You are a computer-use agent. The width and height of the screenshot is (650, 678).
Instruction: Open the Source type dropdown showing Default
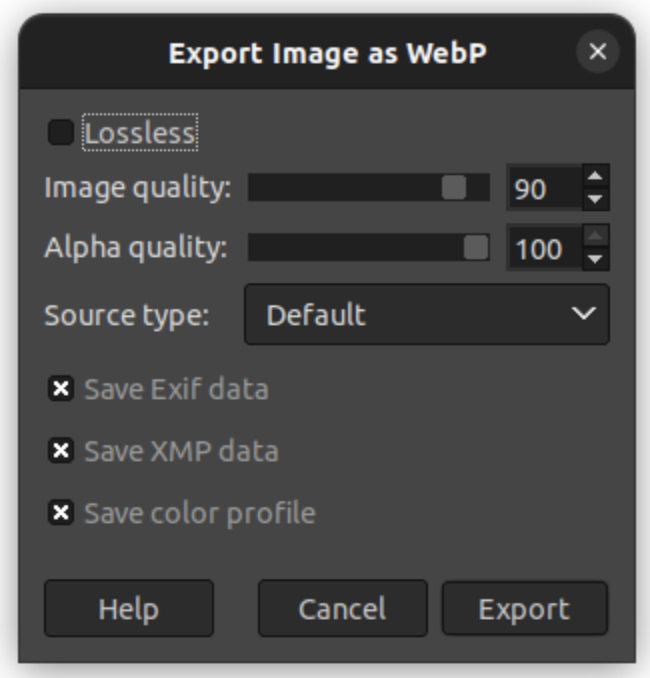425,315
